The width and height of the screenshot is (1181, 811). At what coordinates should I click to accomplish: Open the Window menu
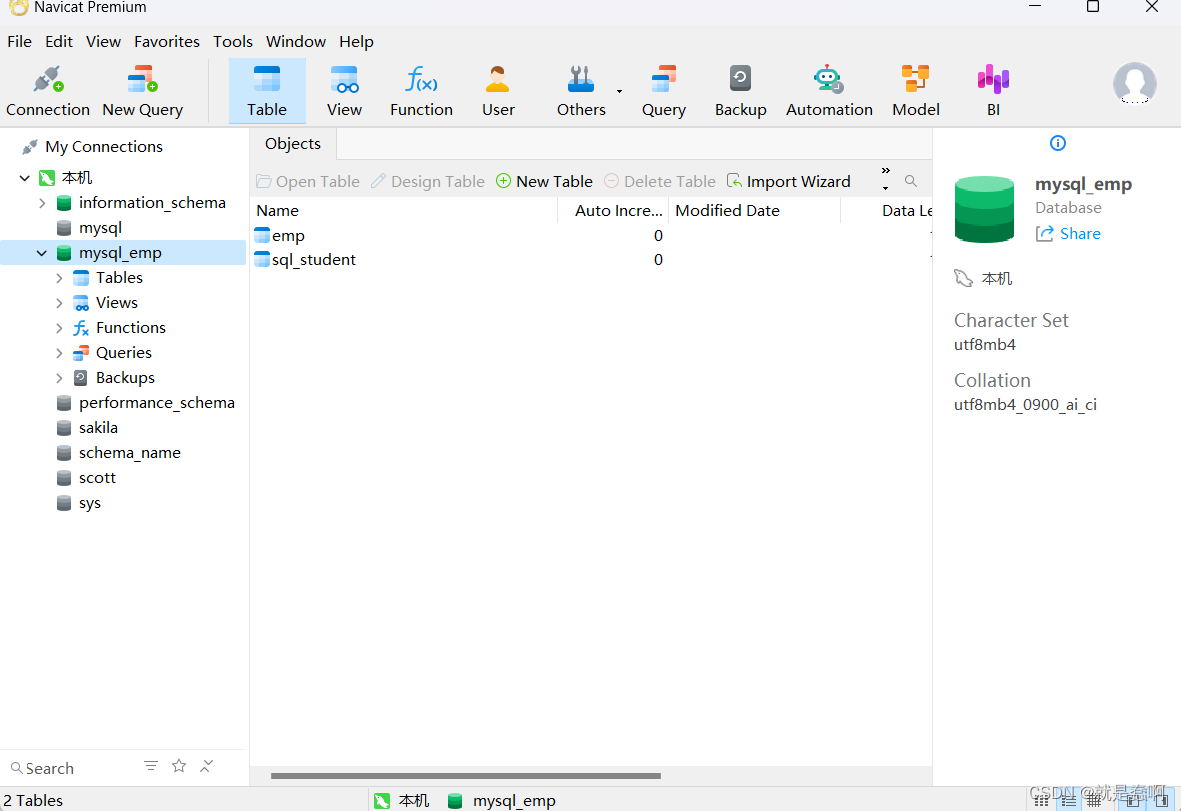295,41
